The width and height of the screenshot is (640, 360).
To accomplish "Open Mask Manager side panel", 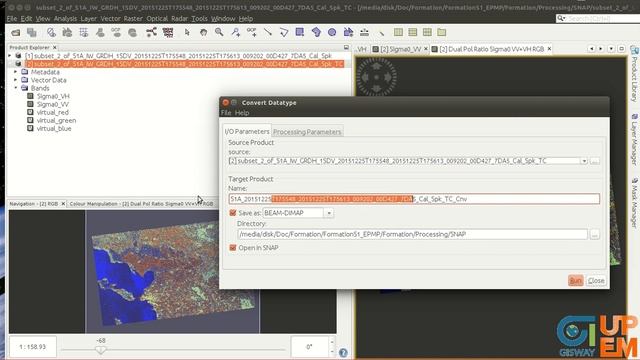I will (634, 203).
